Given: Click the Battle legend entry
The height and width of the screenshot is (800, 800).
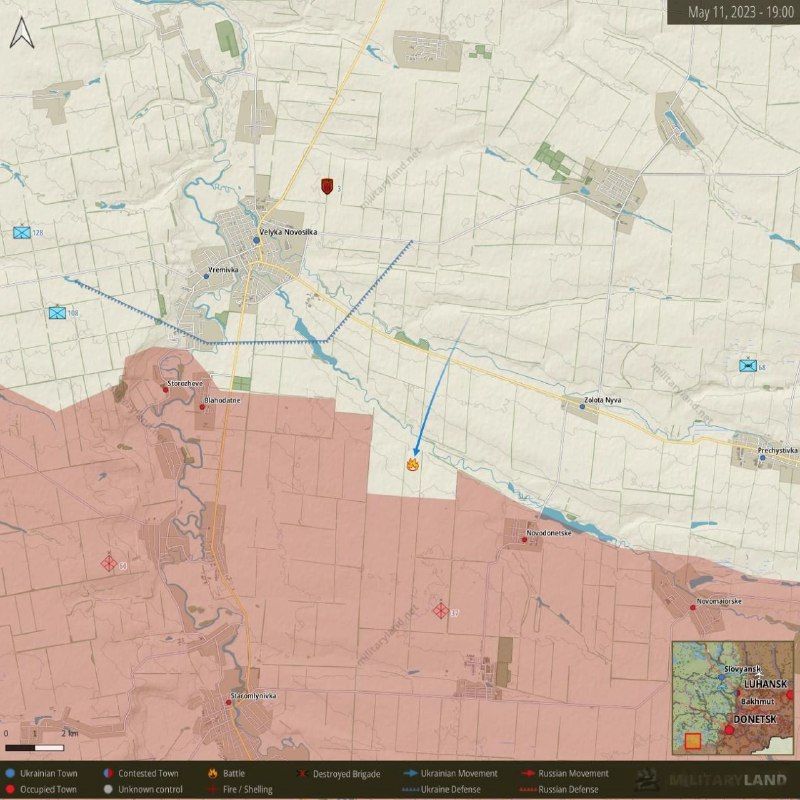Looking at the screenshot, I should pyautogui.click(x=227, y=773).
